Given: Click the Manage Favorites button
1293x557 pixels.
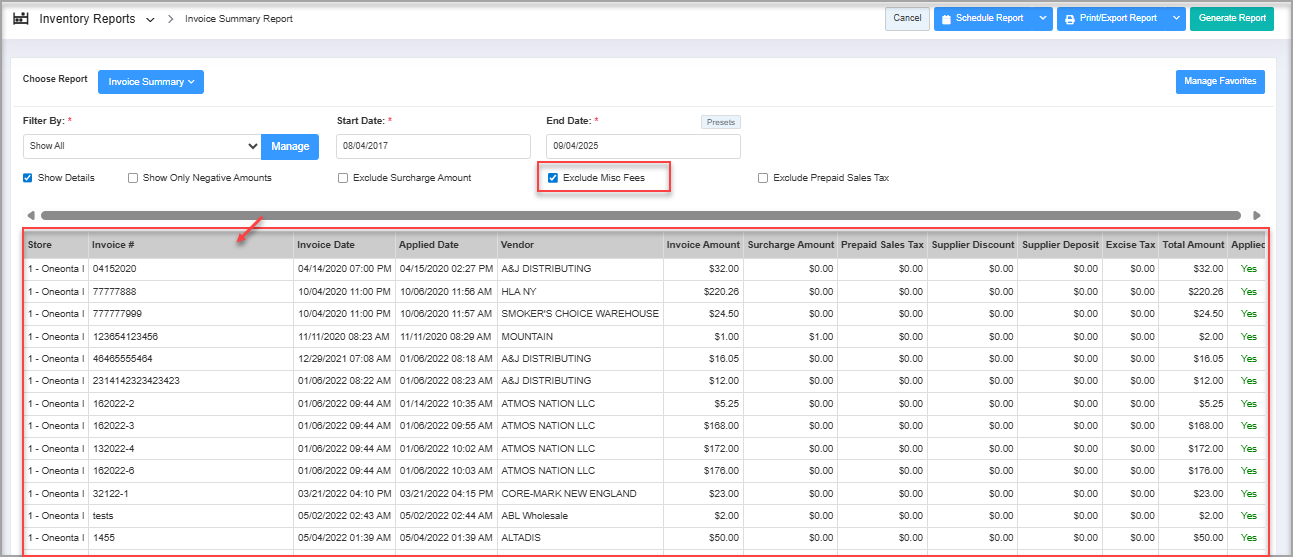Looking at the screenshot, I should pyautogui.click(x=1220, y=81).
